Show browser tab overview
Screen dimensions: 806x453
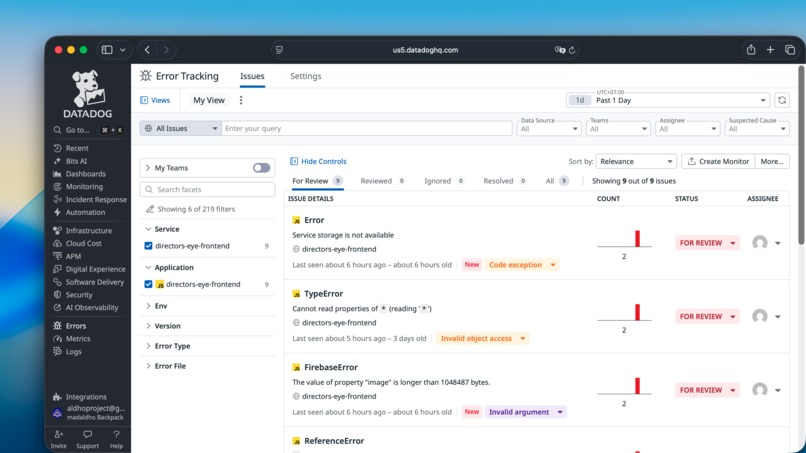coord(790,50)
